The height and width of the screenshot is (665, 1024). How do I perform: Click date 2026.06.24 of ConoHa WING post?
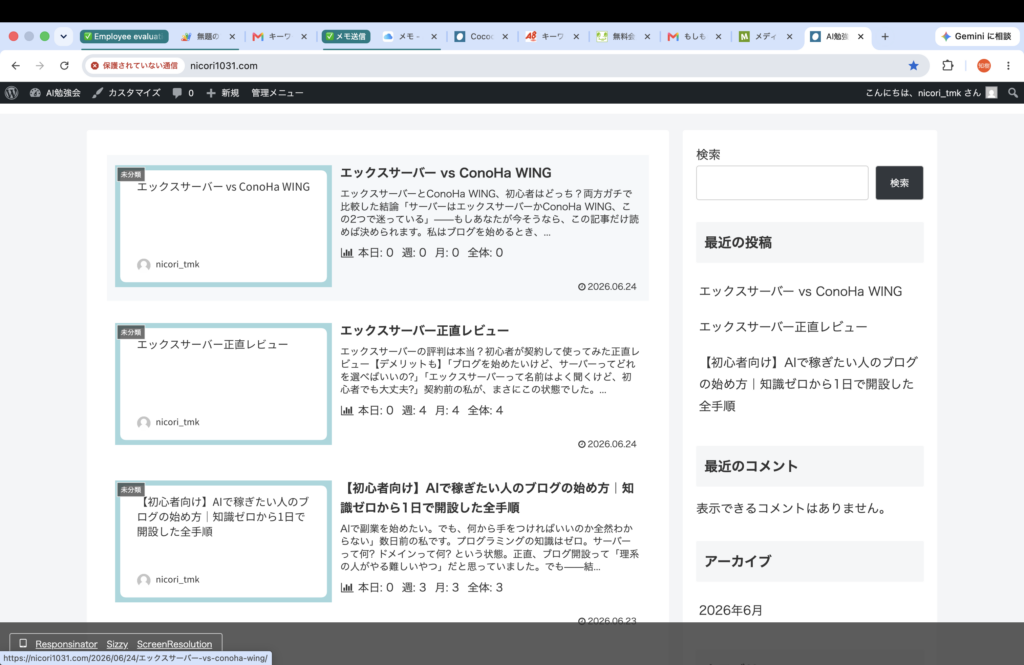pos(607,287)
